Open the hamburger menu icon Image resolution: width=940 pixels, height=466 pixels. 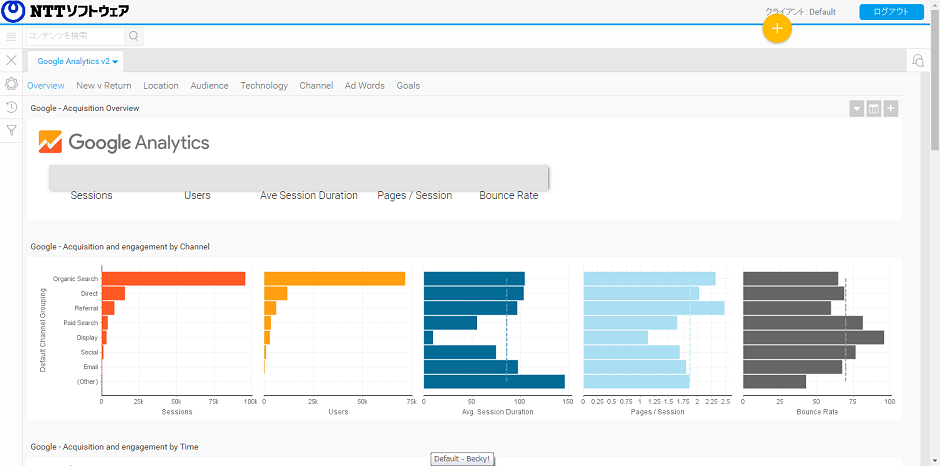coord(11,37)
